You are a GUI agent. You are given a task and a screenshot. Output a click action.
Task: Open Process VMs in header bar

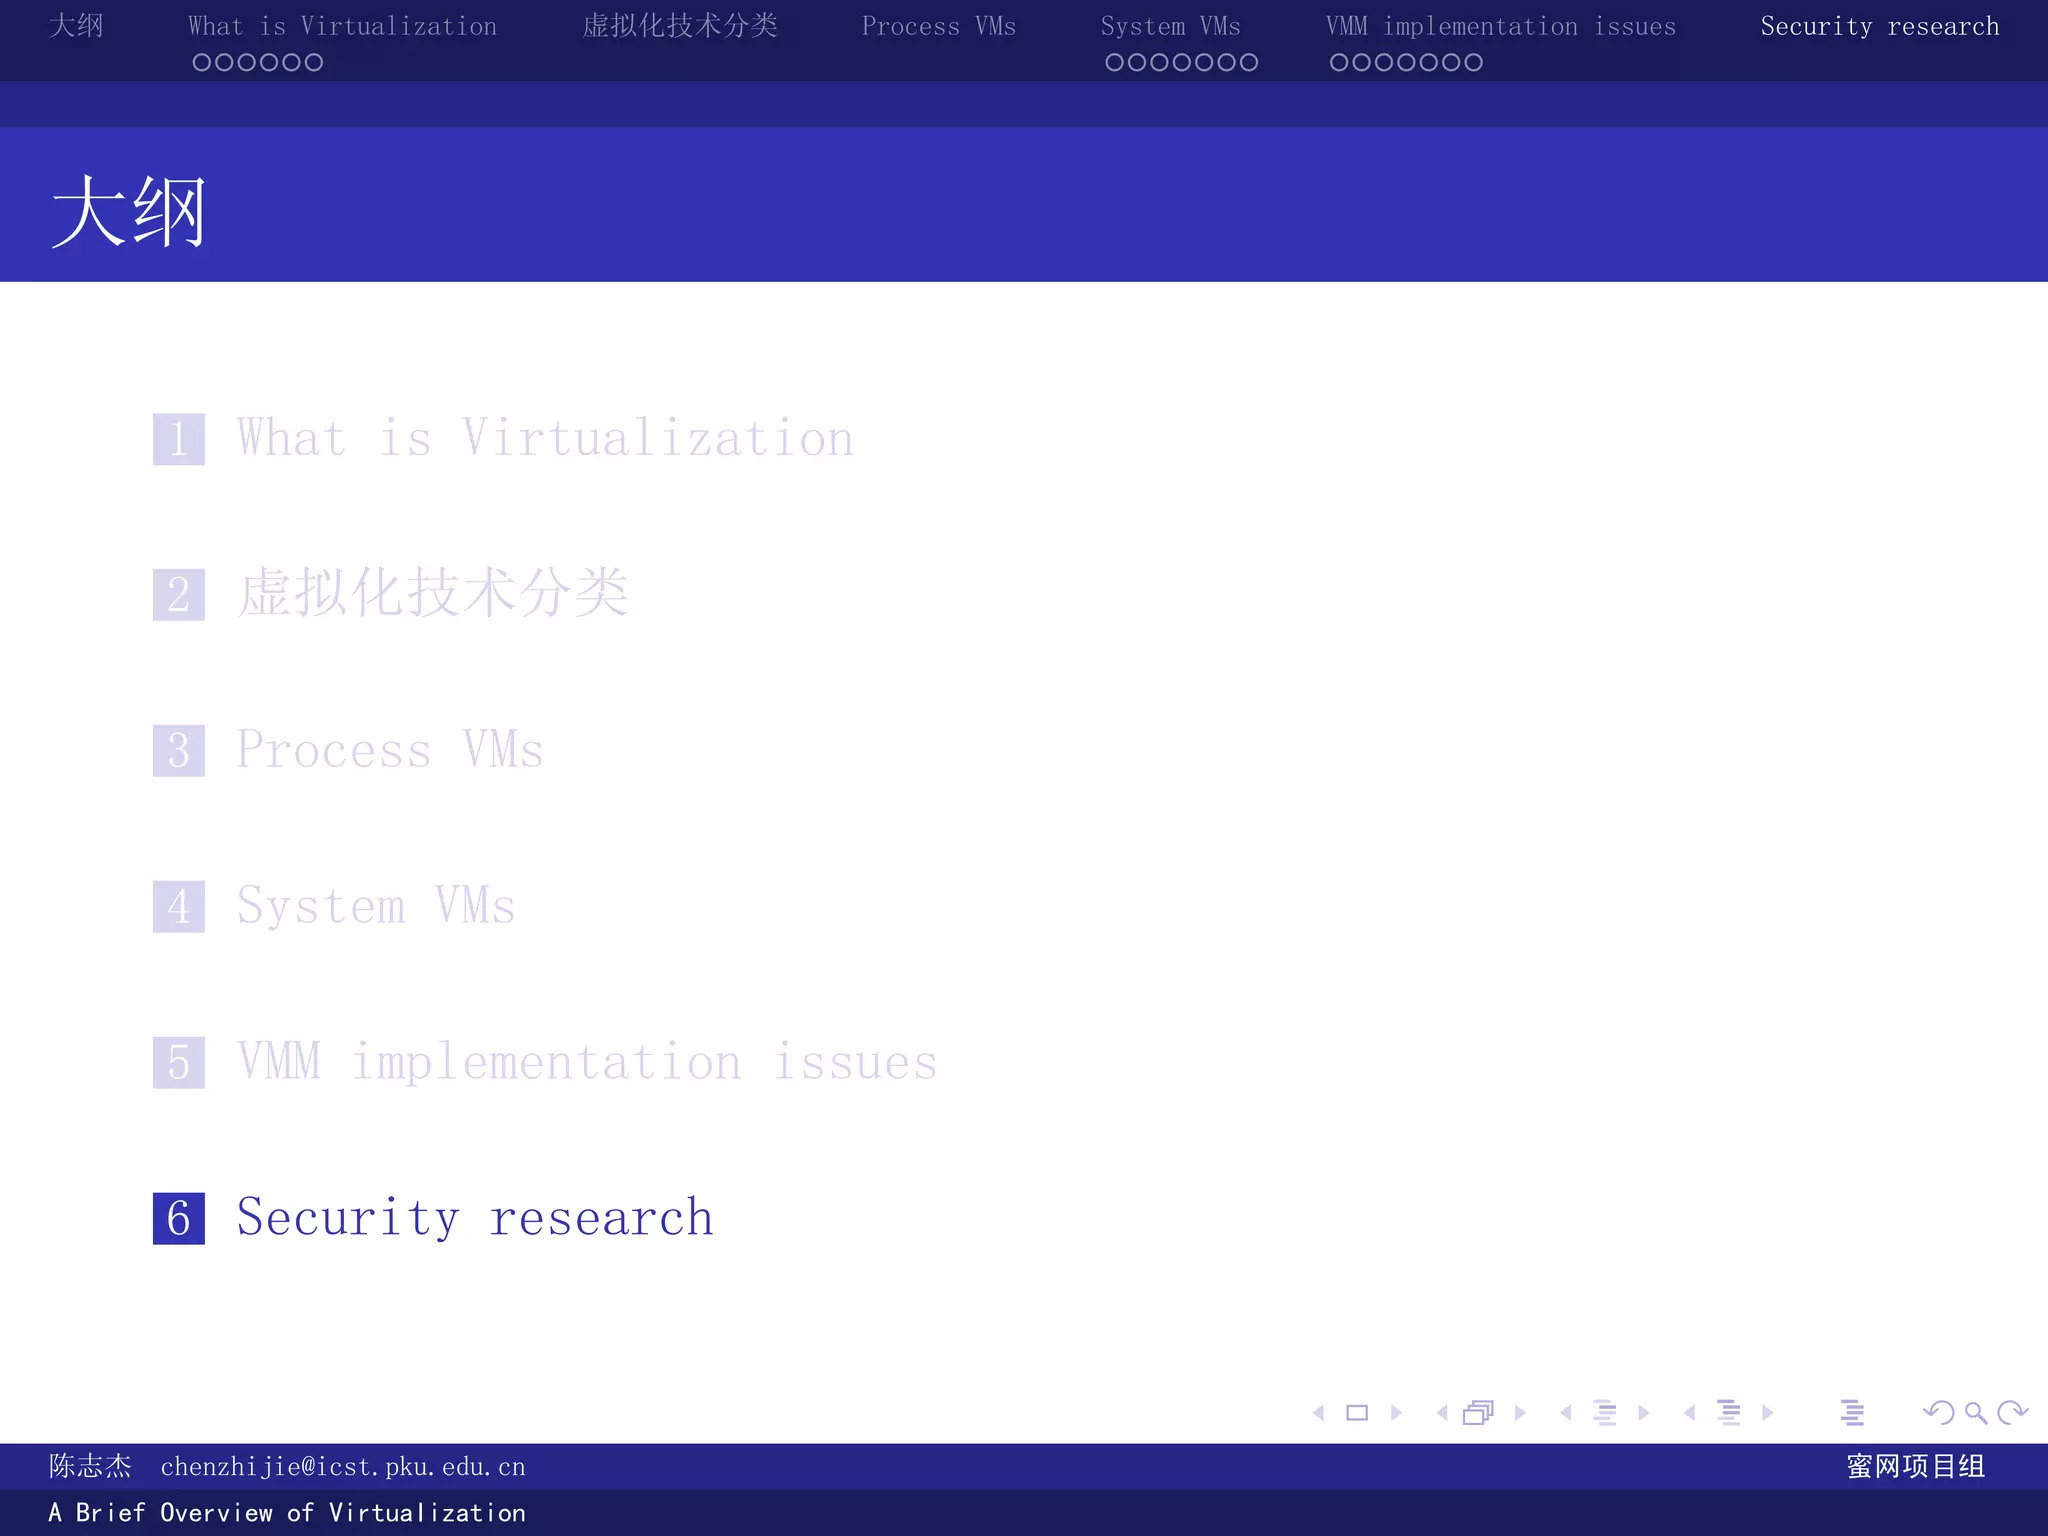pyautogui.click(x=938, y=26)
